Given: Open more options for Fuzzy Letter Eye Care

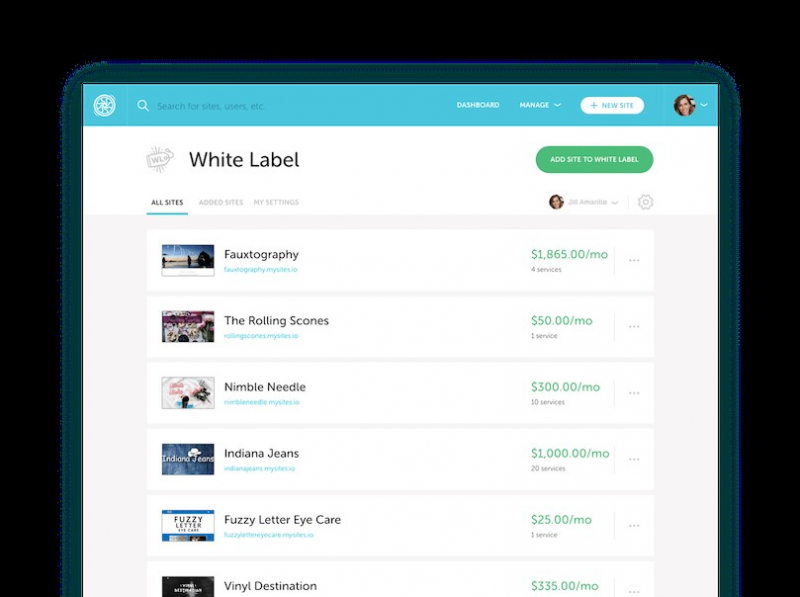Looking at the screenshot, I should click(634, 526).
